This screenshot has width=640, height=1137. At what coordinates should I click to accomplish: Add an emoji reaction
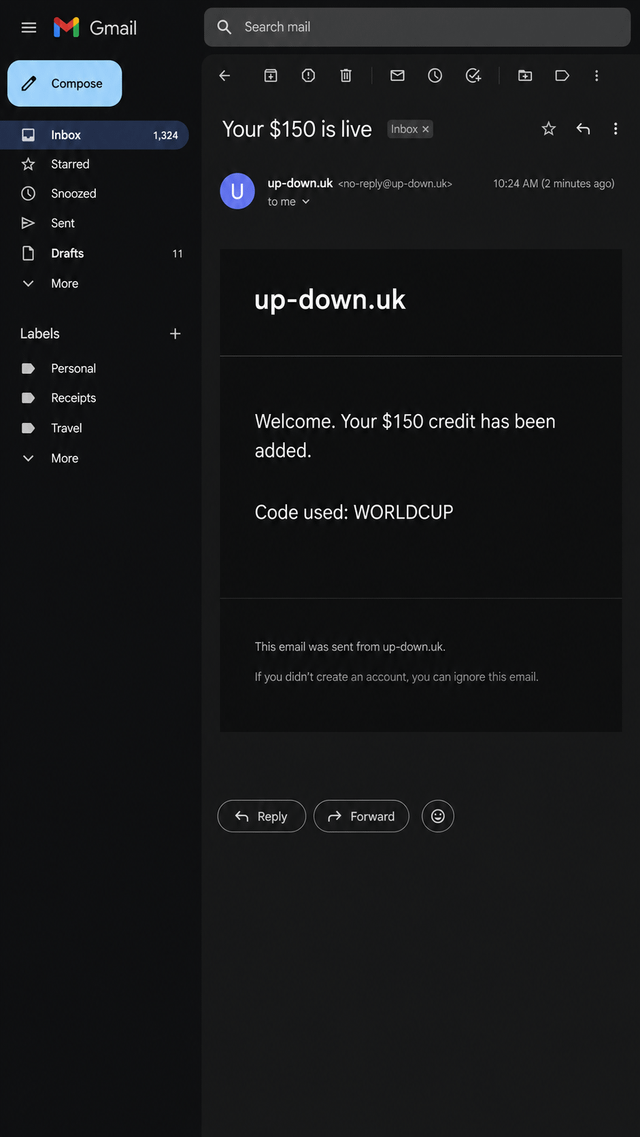[x=438, y=816]
